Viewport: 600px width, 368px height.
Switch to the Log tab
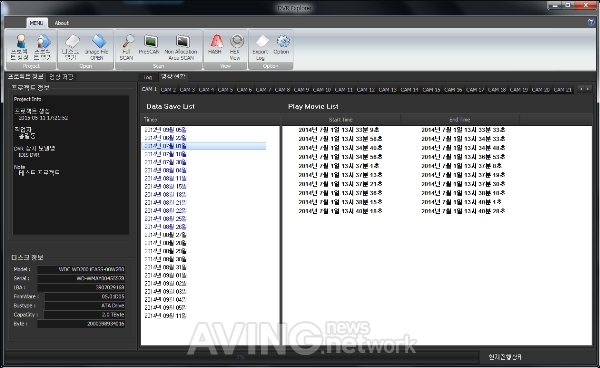pyautogui.click(x=148, y=77)
